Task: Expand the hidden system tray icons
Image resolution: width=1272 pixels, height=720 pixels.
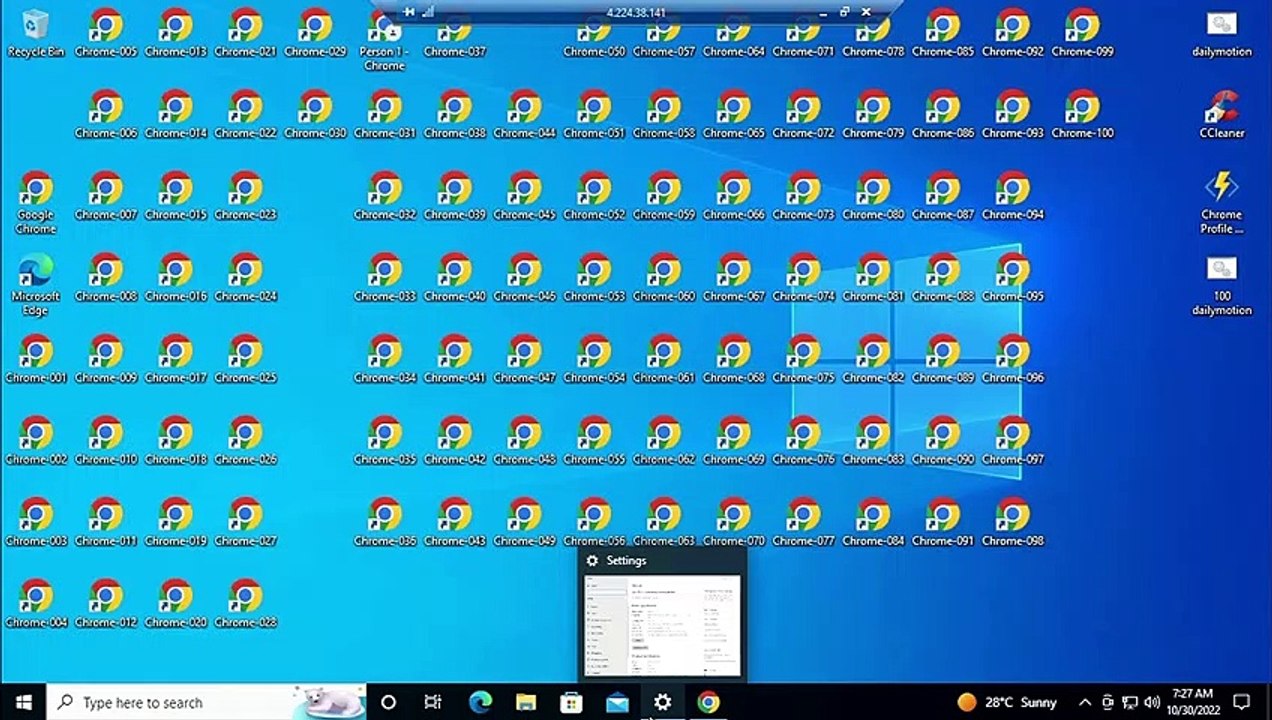Action: coord(1084,702)
